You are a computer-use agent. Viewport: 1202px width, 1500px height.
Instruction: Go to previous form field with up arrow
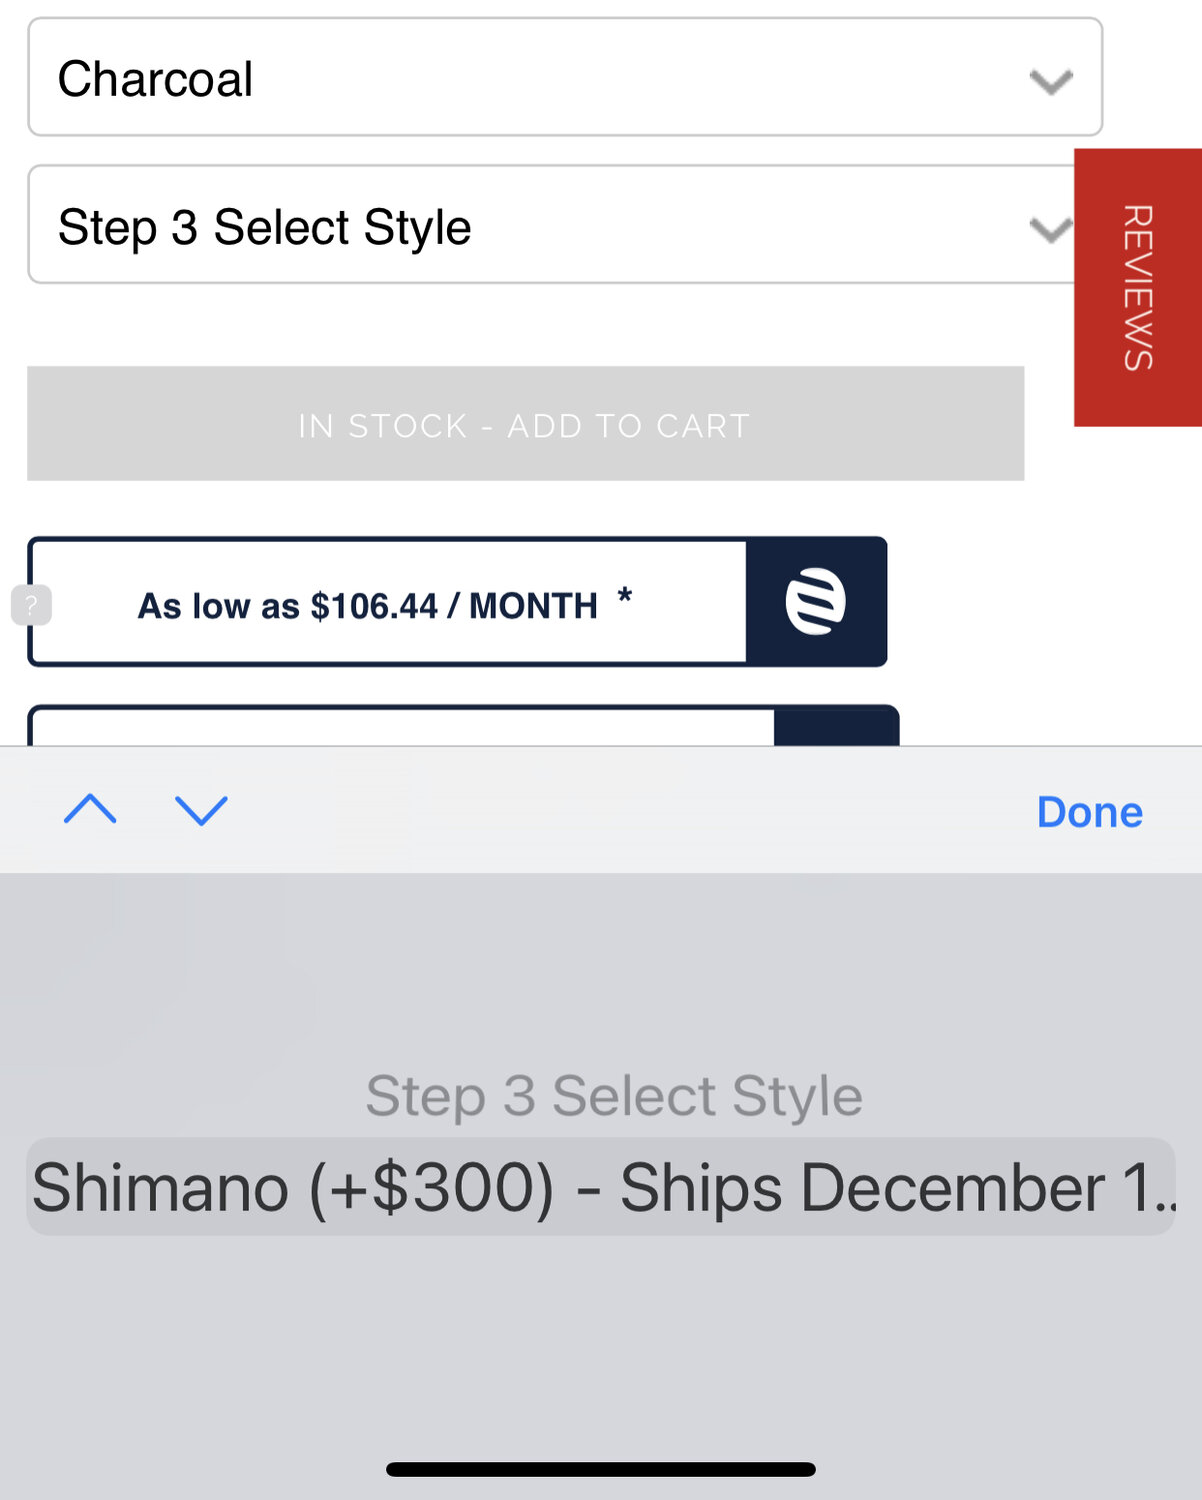[90, 810]
